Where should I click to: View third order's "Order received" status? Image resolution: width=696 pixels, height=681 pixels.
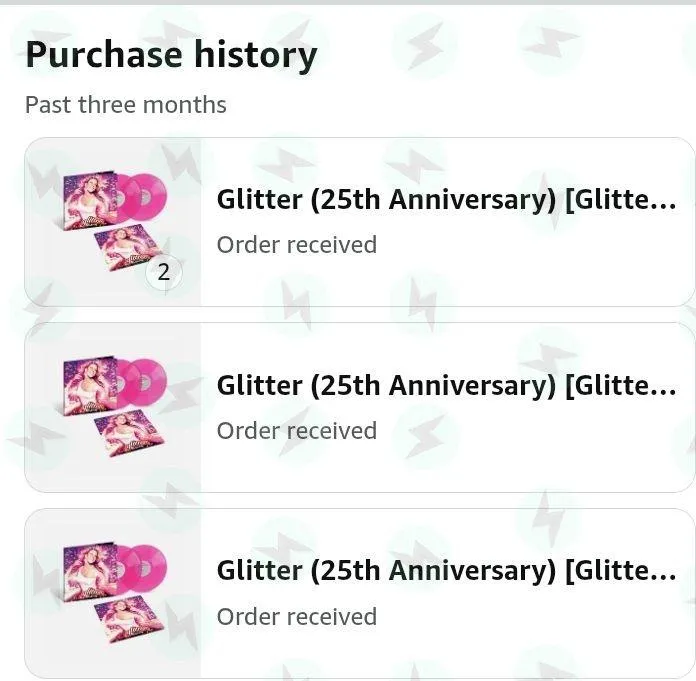coord(297,617)
